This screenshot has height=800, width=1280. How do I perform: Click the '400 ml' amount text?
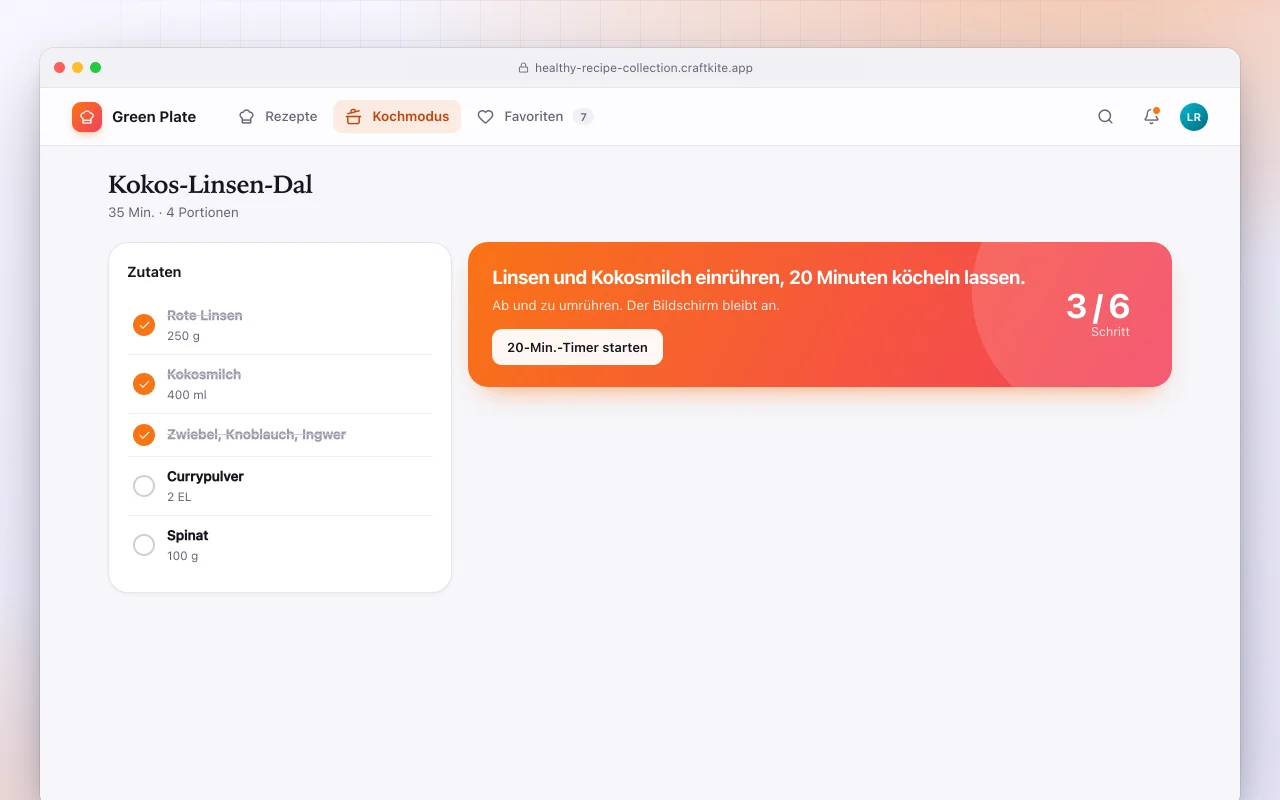tap(187, 395)
